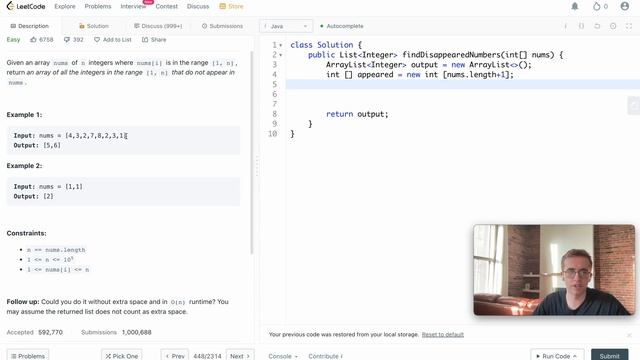Viewport: 640px width, 360px height.
Task: Switch to Discuss (999+) tab
Action: (x=158, y=26)
